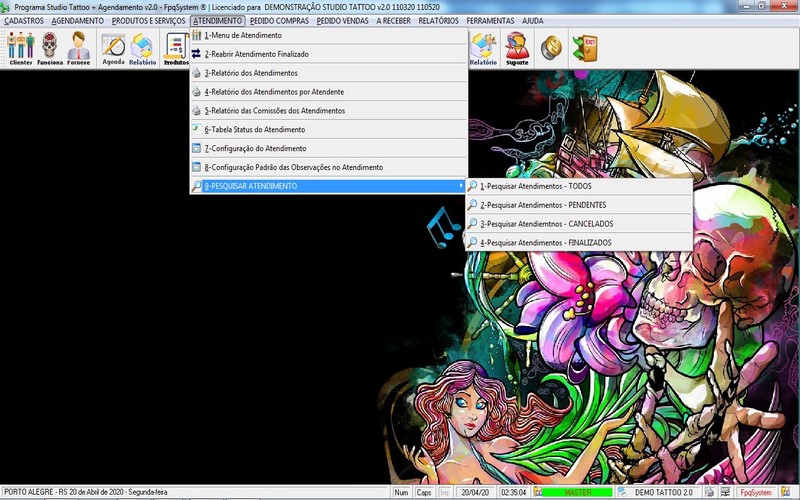Choose 5-Relatório das Comissões dos Atendimentos
Screen dimensions: 800x500
[x=329, y=111]
